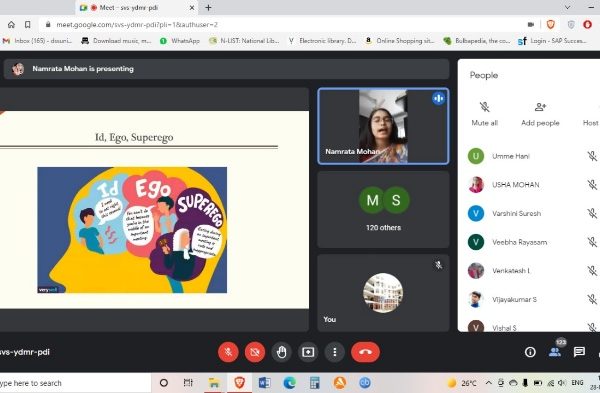Mute Umme Hani's microphone
This screenshot has width=600, height=393.
click(592, 156)
